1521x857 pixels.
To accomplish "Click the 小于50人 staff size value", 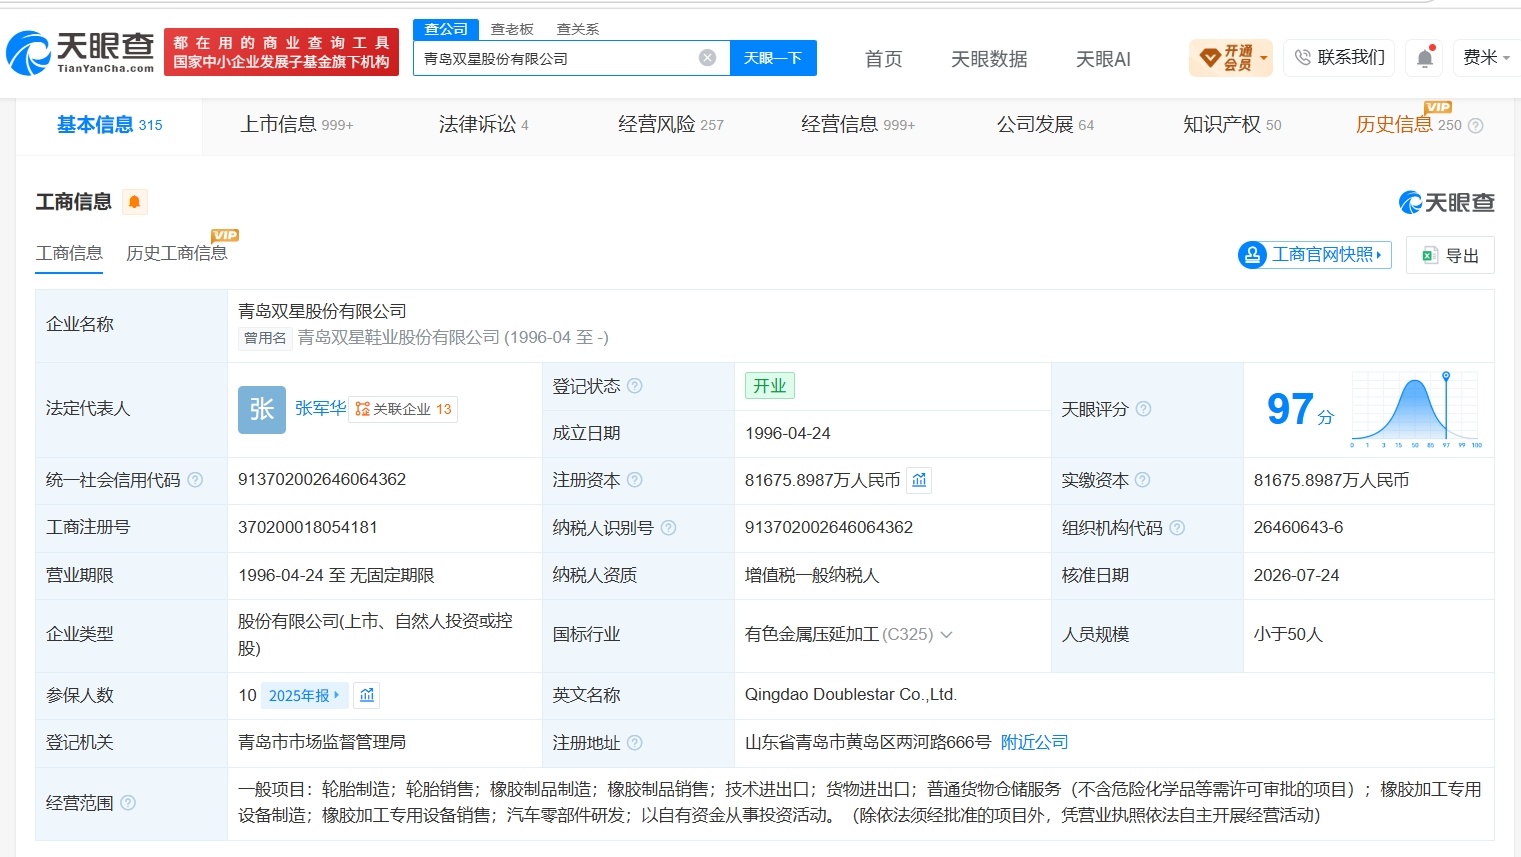I will pyautogui.click(x=1288, y=635).
